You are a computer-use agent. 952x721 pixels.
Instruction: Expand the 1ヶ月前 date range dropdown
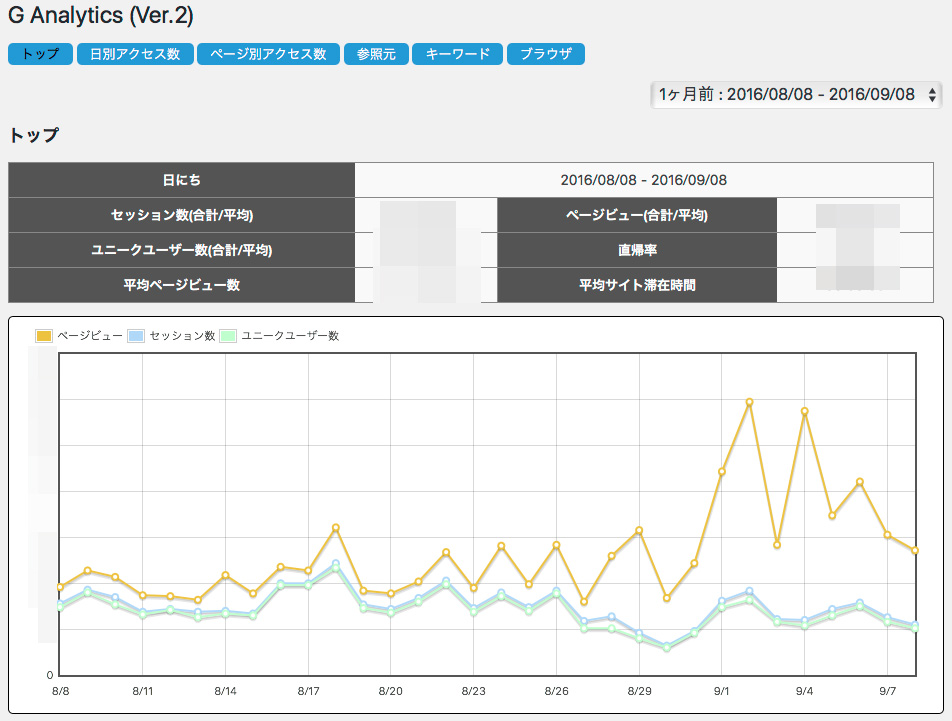coord(796,94)
